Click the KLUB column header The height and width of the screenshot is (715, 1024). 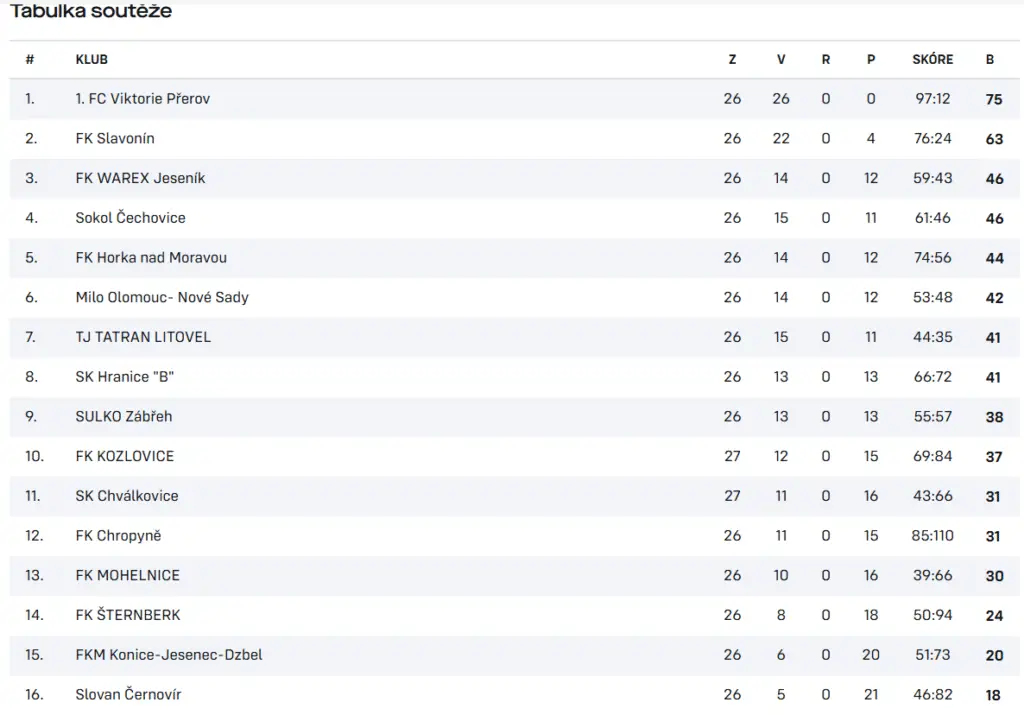(x=91, y=59)
